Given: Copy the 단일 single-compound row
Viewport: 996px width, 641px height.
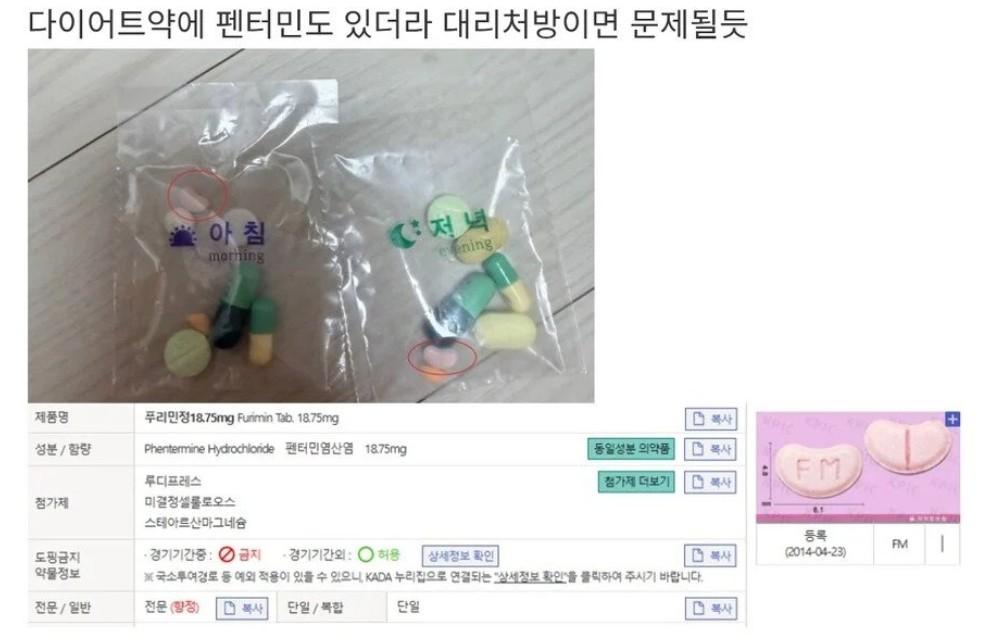Looking at the screenshot, I should [x=711, y=608].
